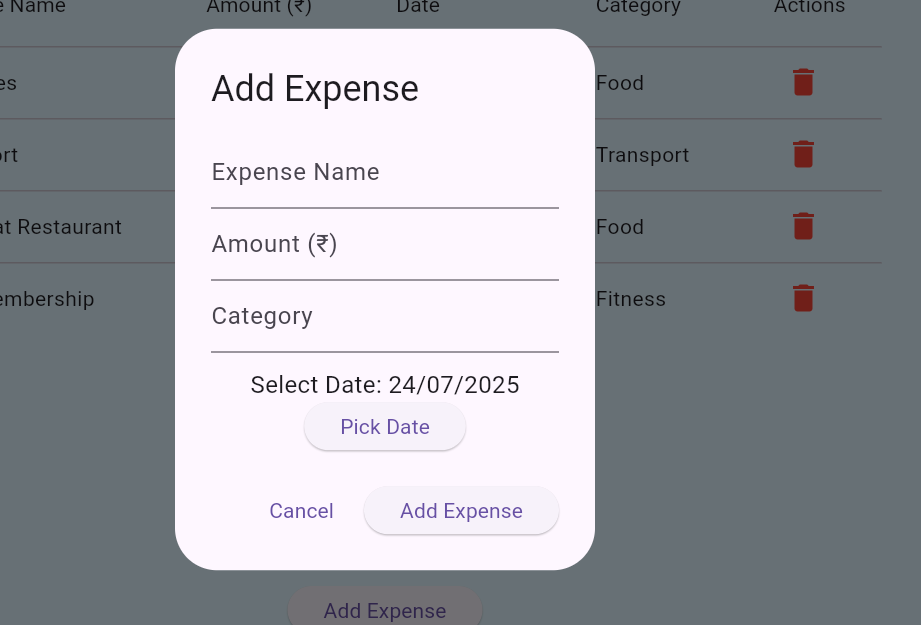Click the Date column header

[418, 7]
